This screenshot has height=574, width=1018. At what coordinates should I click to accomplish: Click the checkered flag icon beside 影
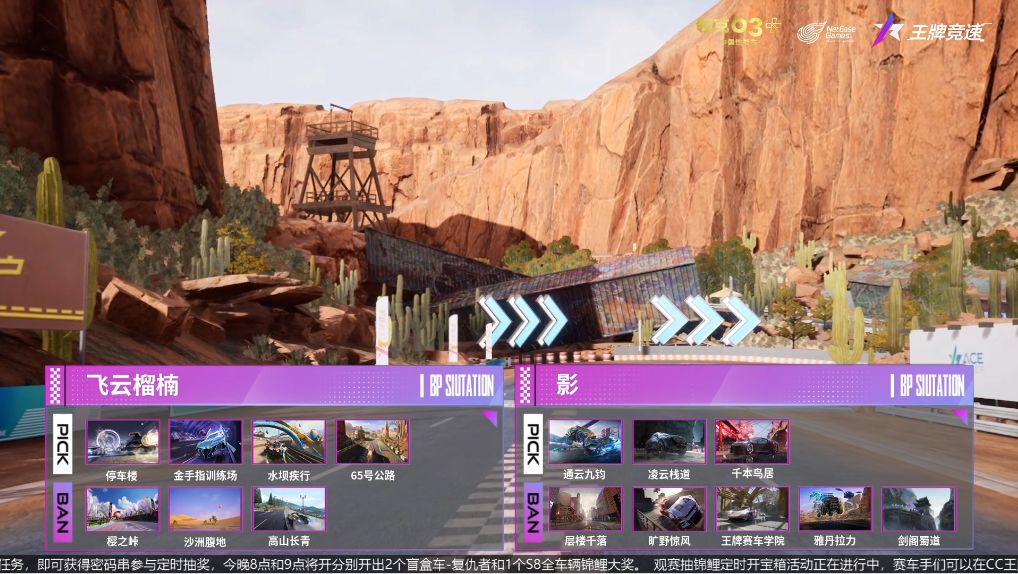pyautogui.click(x=525, y=386)
